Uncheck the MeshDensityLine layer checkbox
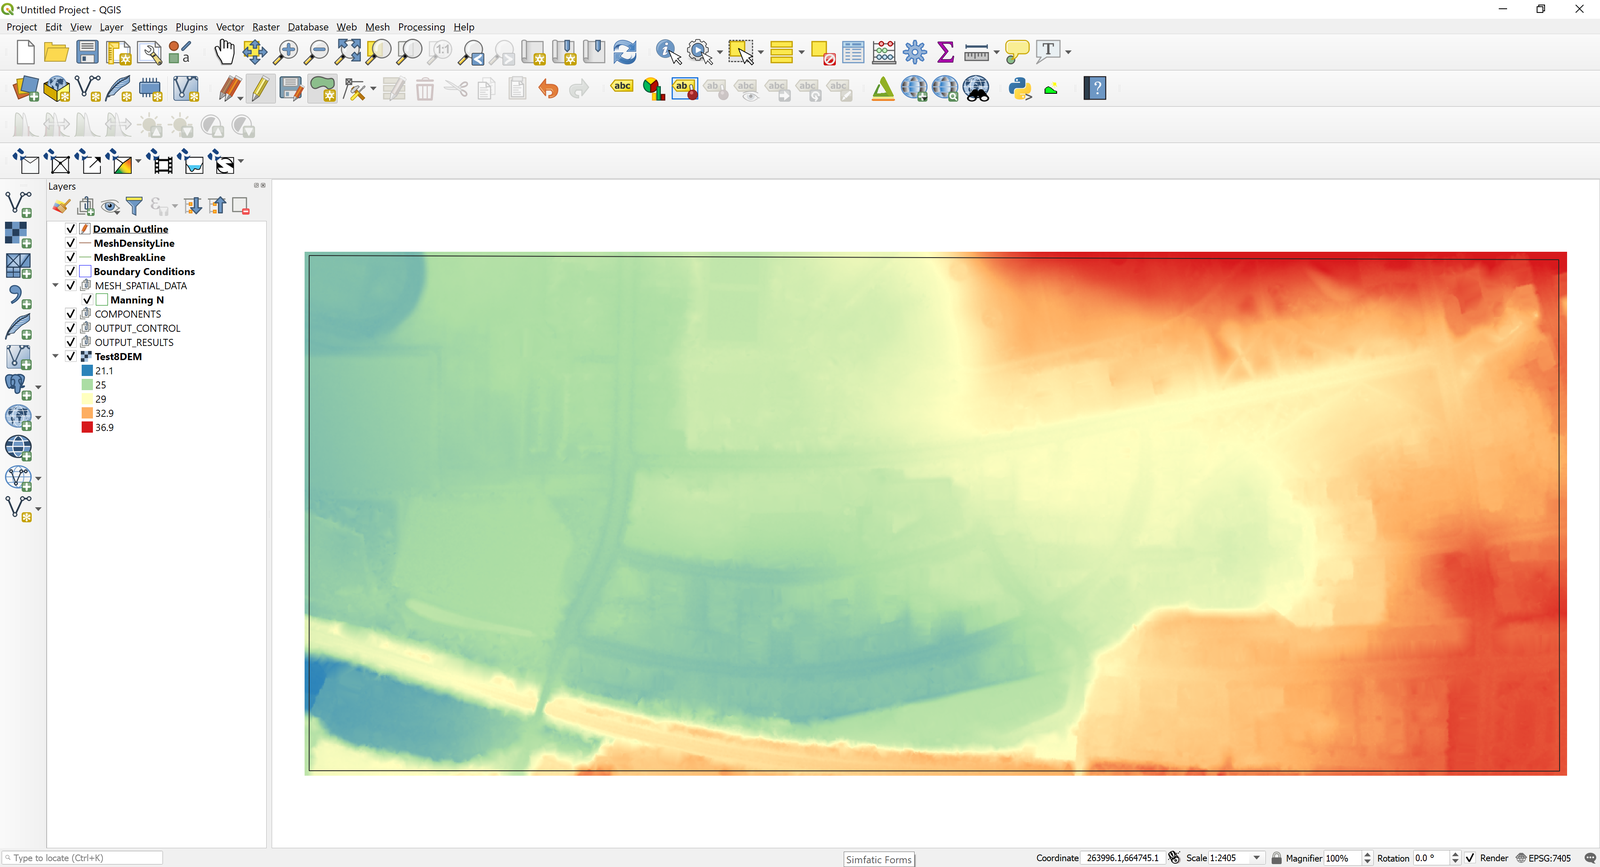1600x867 pixels. click(71, 243)
